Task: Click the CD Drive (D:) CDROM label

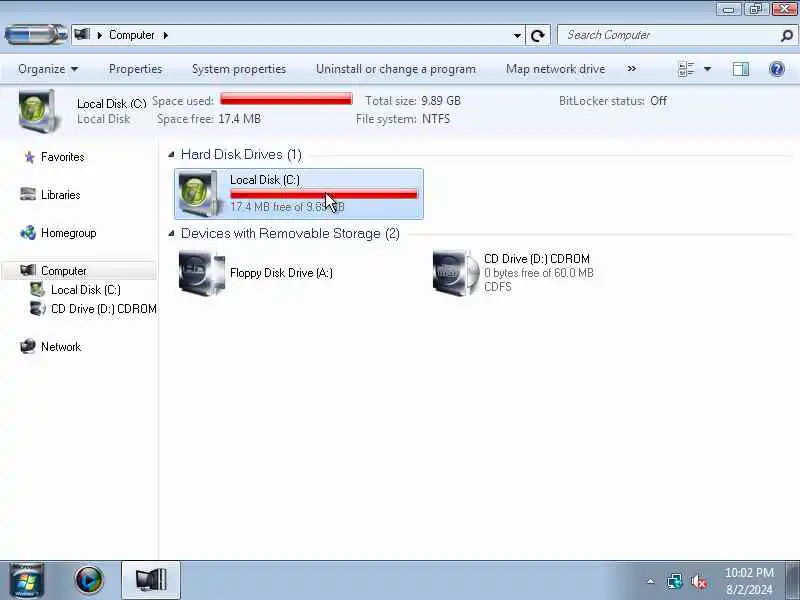Action: pos(537,259)
